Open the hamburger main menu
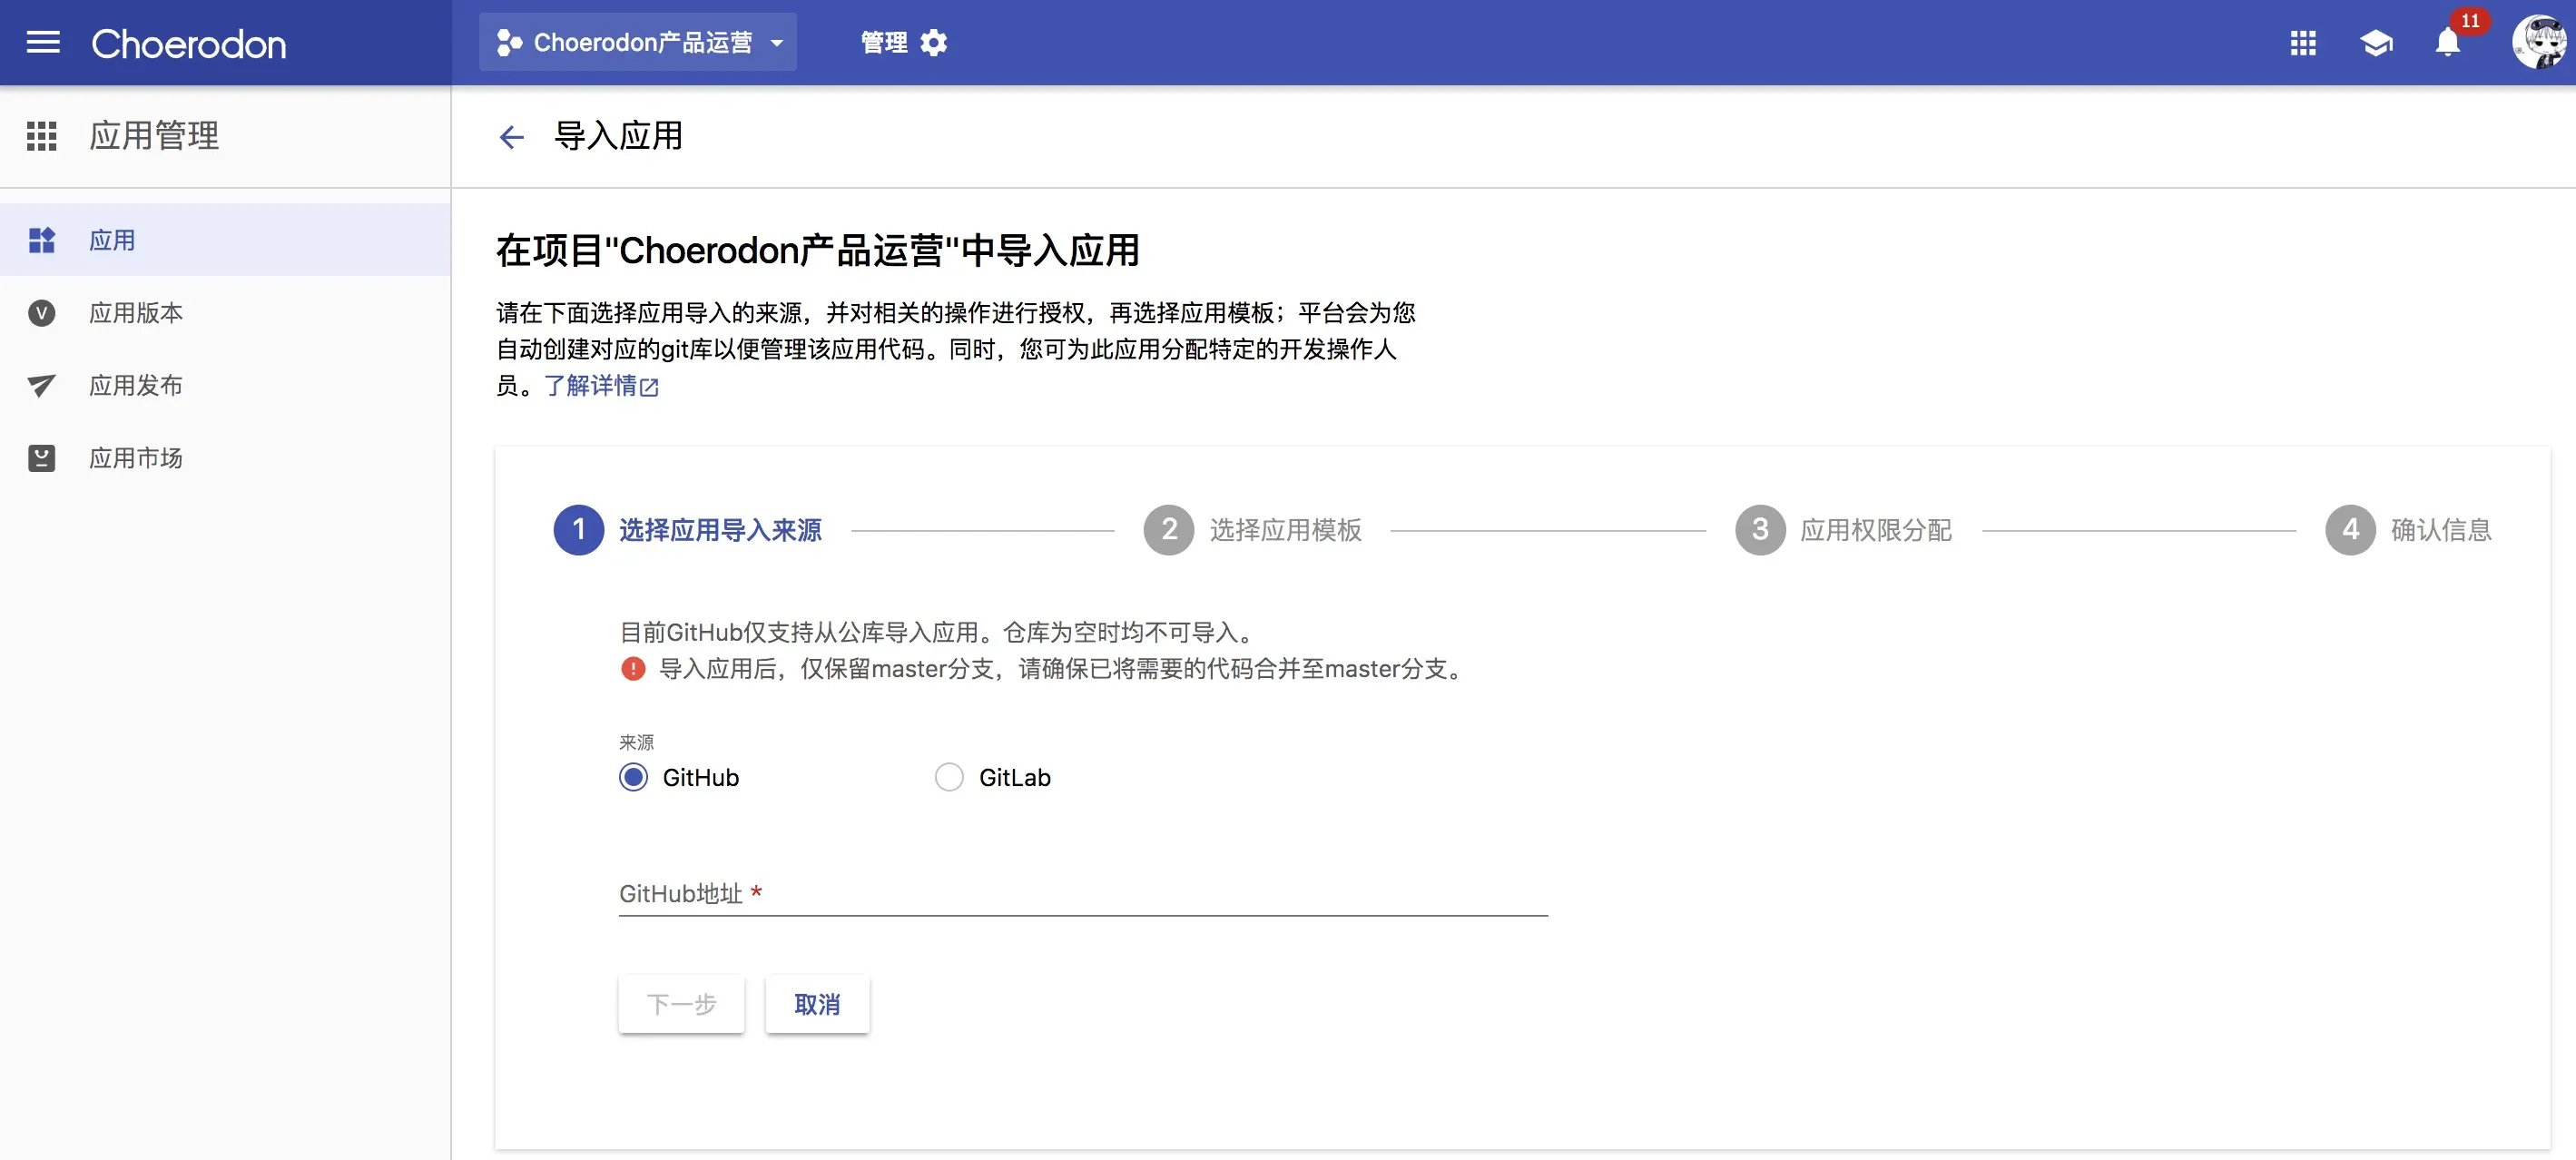 click(x=43, y=43)
